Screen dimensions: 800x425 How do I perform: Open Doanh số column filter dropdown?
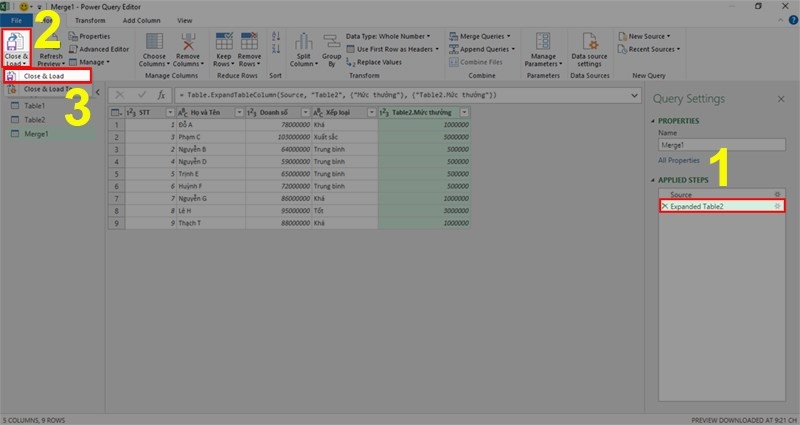[x=305, y=112]
